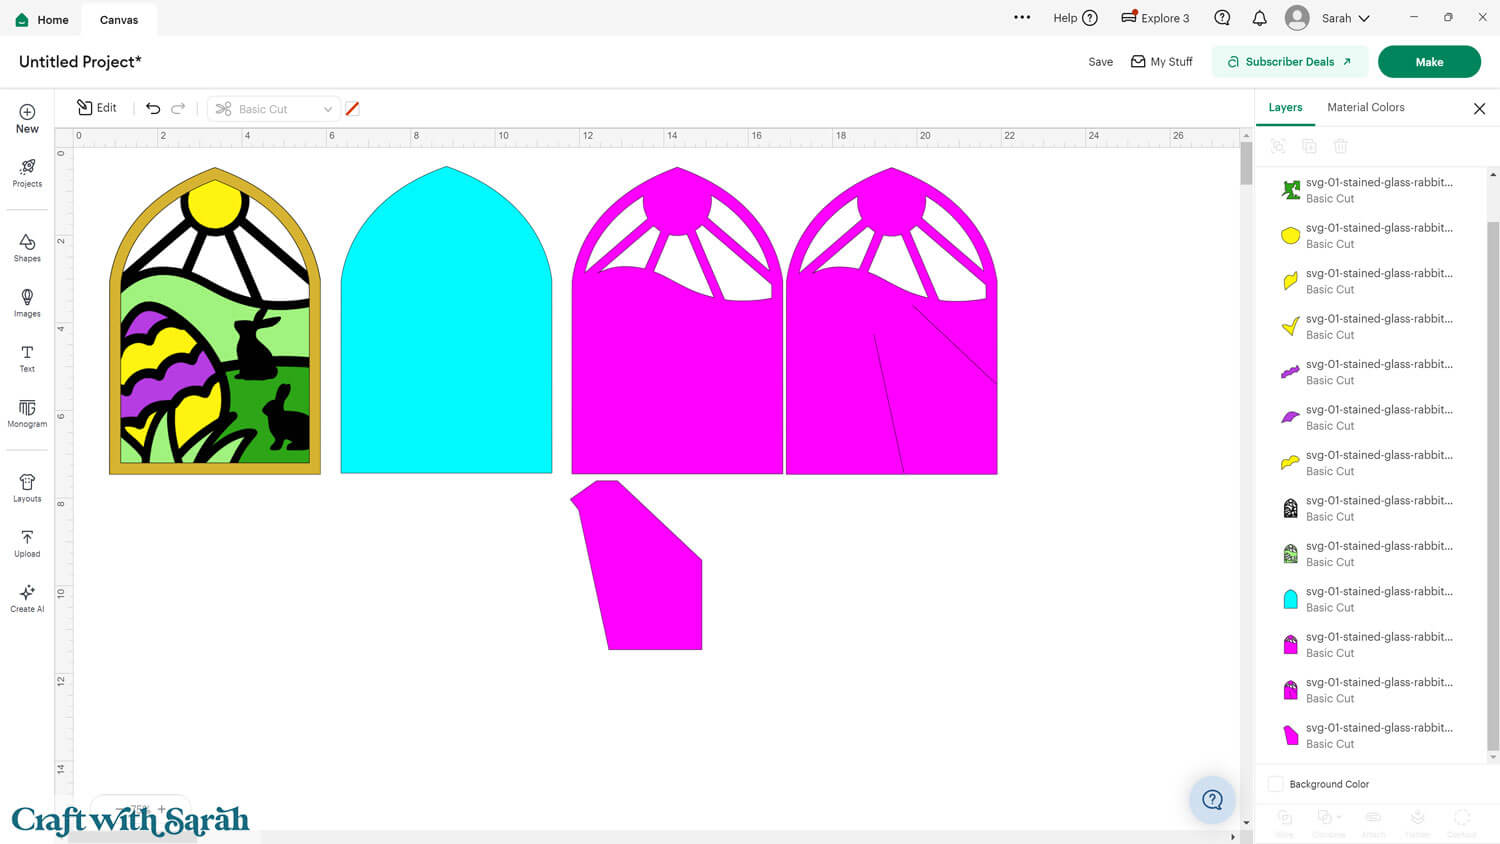Click the Upload icon
The height and width of the screenshot is (844, 1500).
tap(27, 543)
